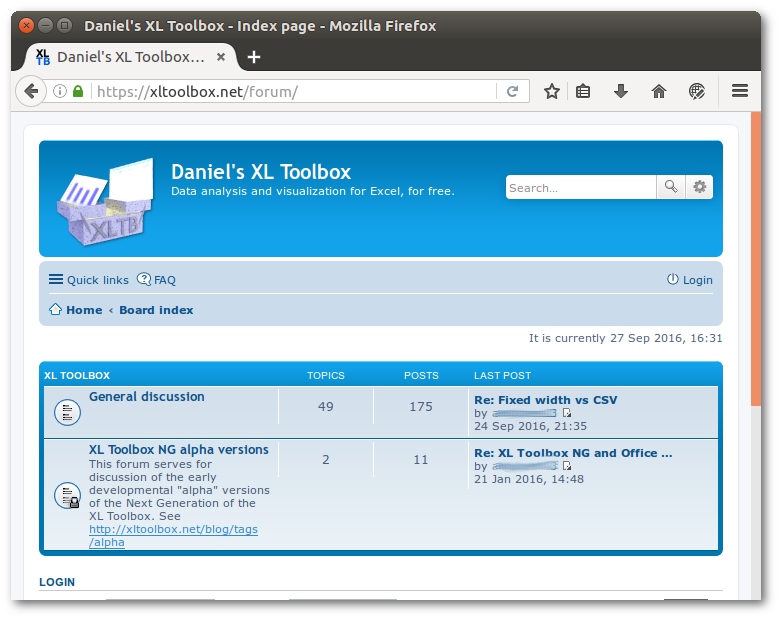
Task: Show site information via the info icon
Action: coord(60,91)
